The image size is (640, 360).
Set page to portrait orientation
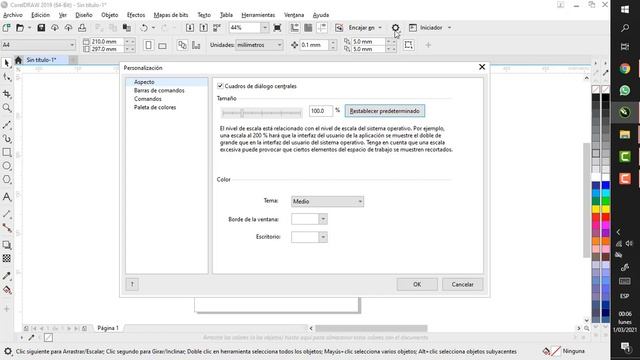(x=149, y=45)
